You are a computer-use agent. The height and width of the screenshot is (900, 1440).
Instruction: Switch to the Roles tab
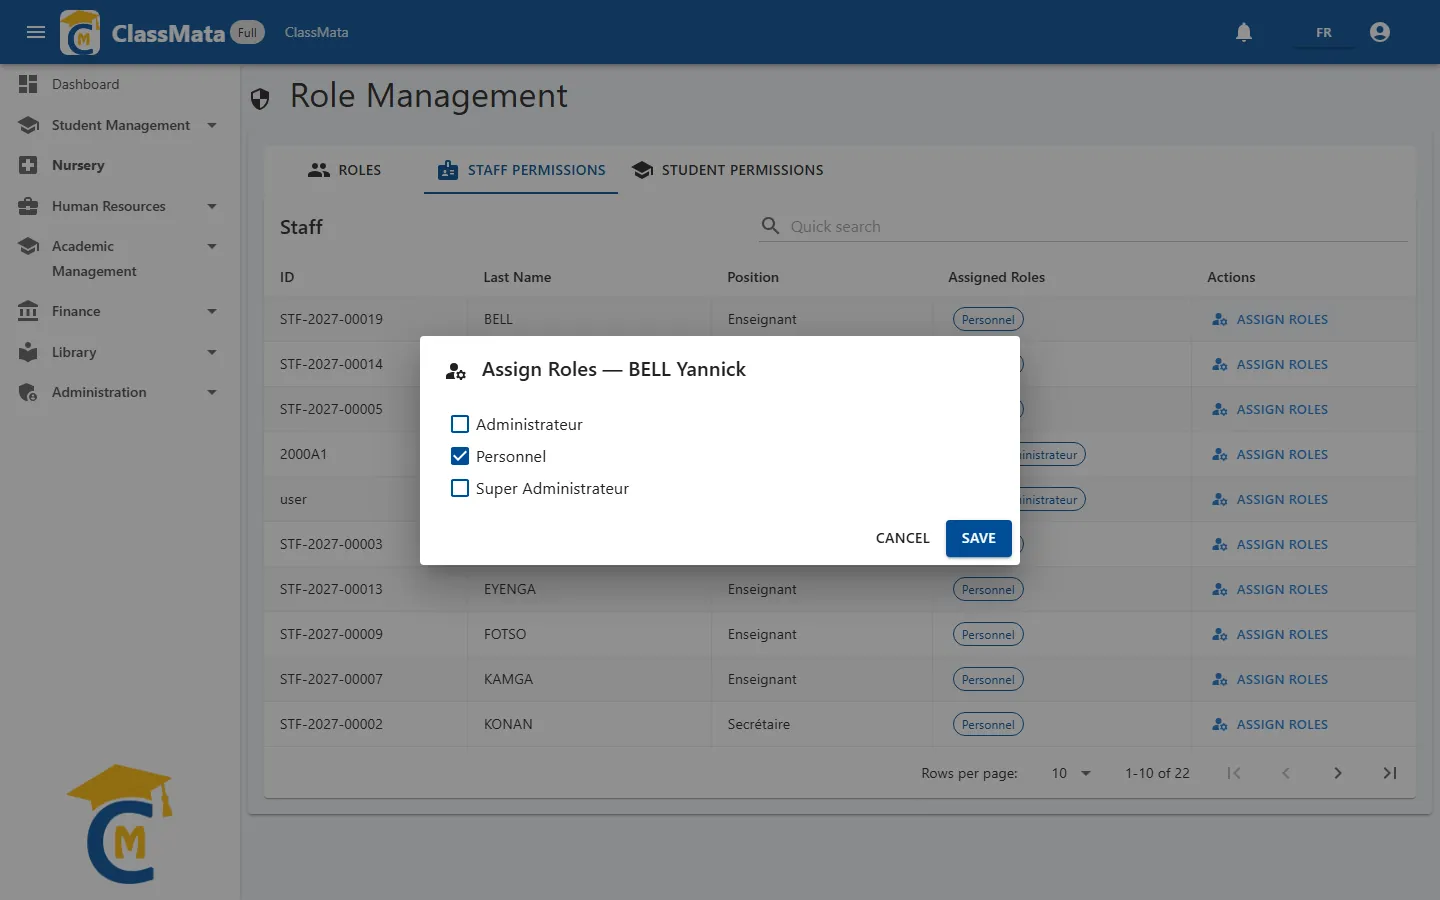point(345,170)
